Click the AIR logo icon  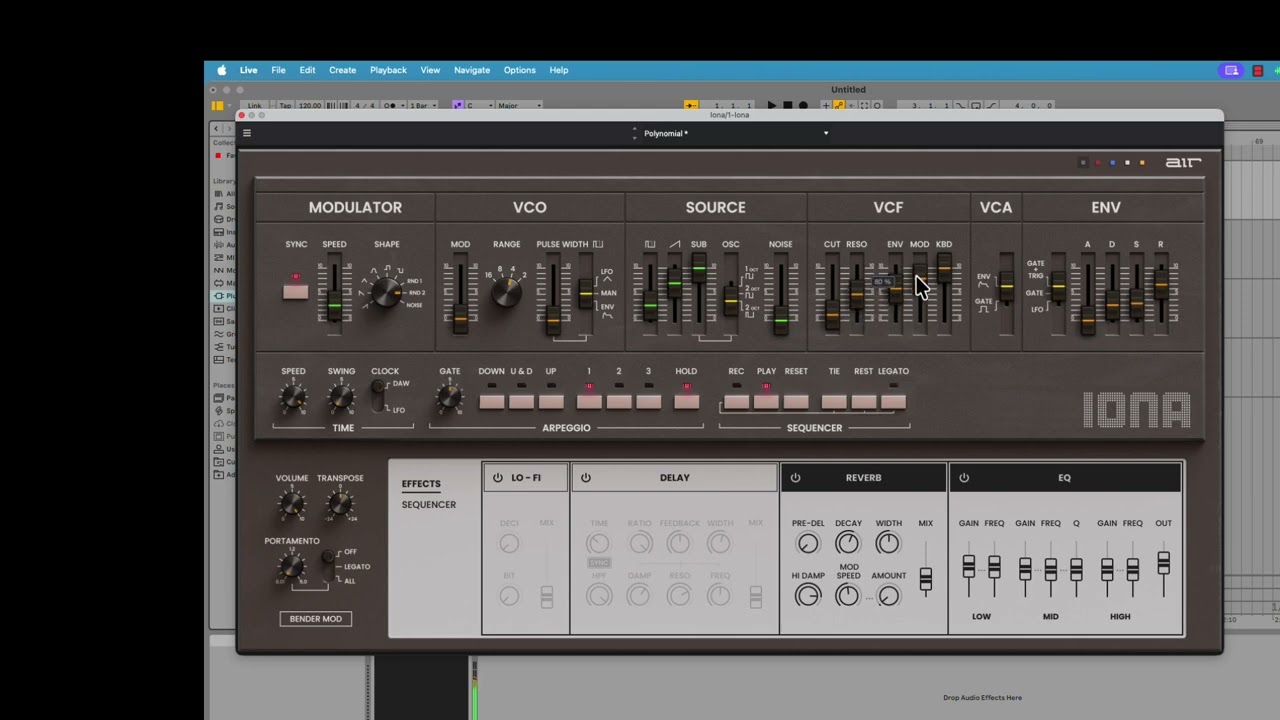tap(1183, 162)
